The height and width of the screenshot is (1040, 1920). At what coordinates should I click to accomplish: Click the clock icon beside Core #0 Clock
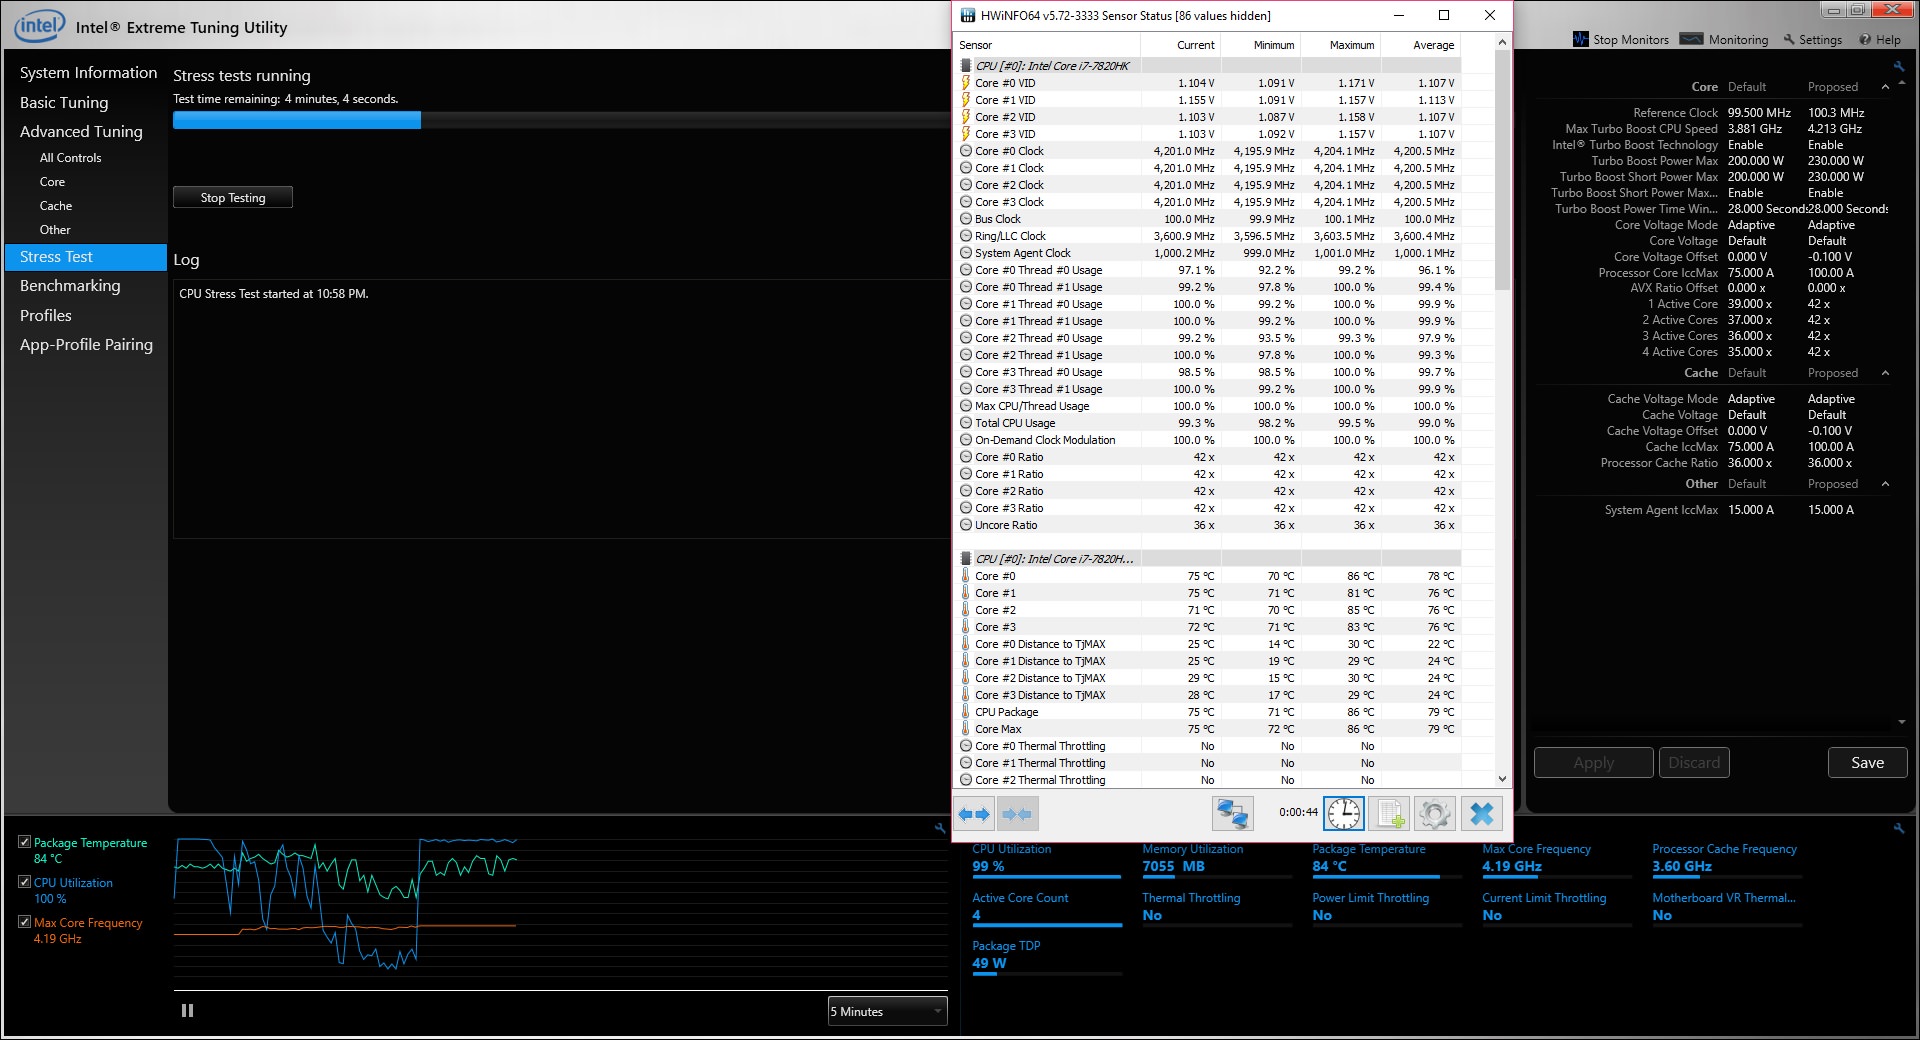click(966, 151)
